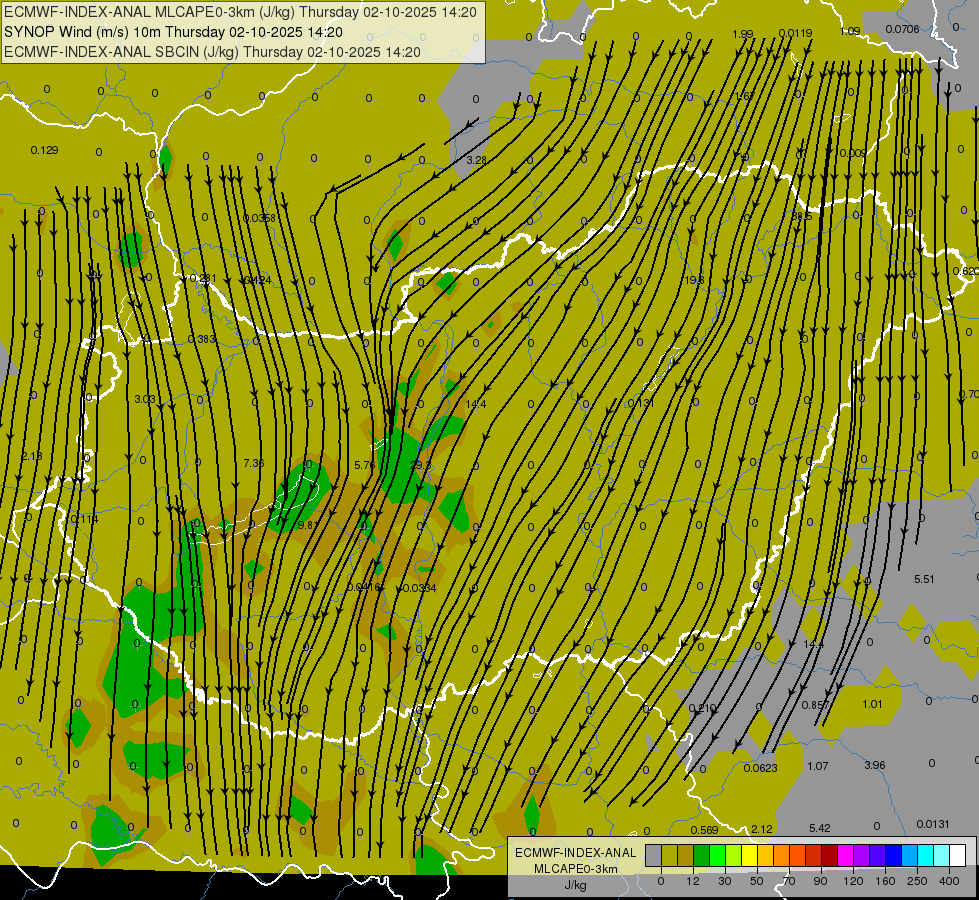Image resolution: width=979 pixels, height=900 pixels.
Task: Click the legend tick label 120
Action: tap(853, 881)
